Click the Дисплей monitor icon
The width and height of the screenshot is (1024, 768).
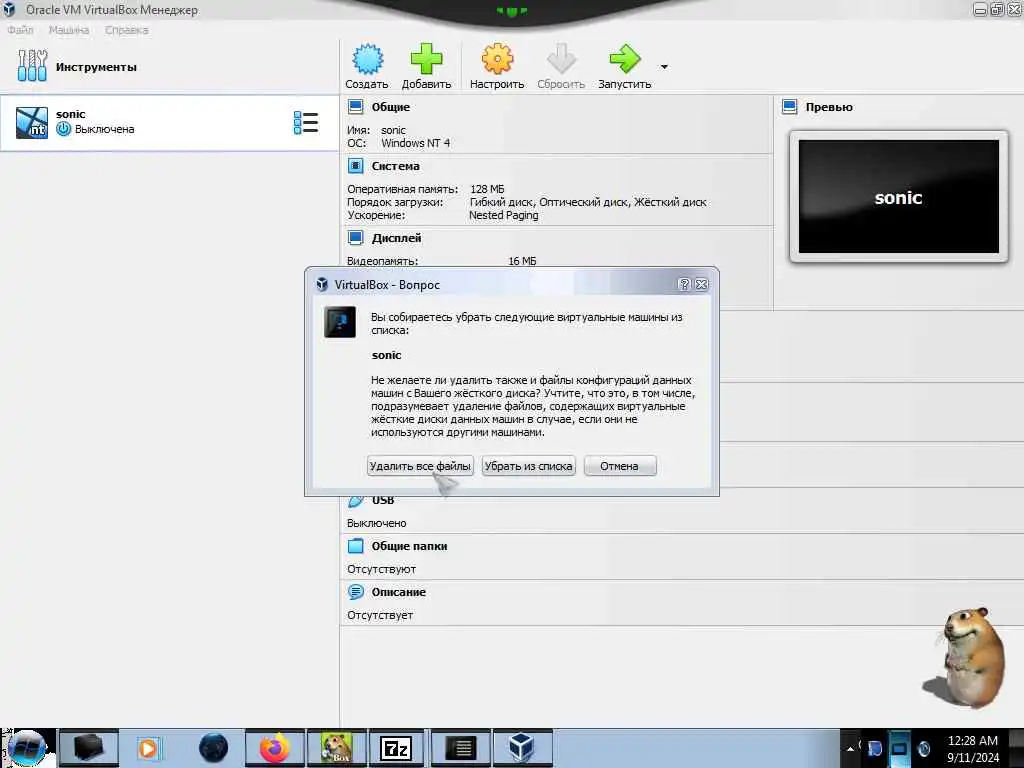[x=355, y=238]
